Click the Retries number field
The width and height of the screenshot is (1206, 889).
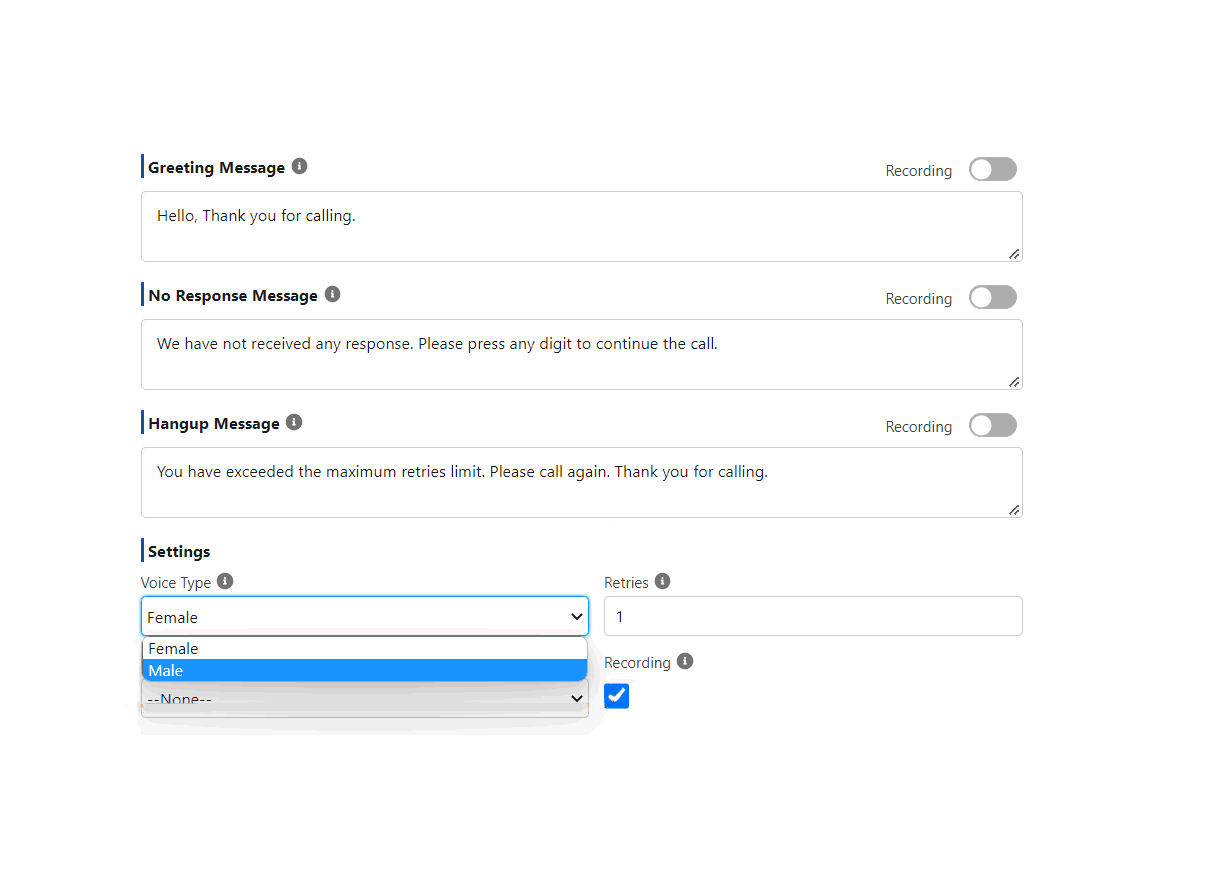[813, 616]
